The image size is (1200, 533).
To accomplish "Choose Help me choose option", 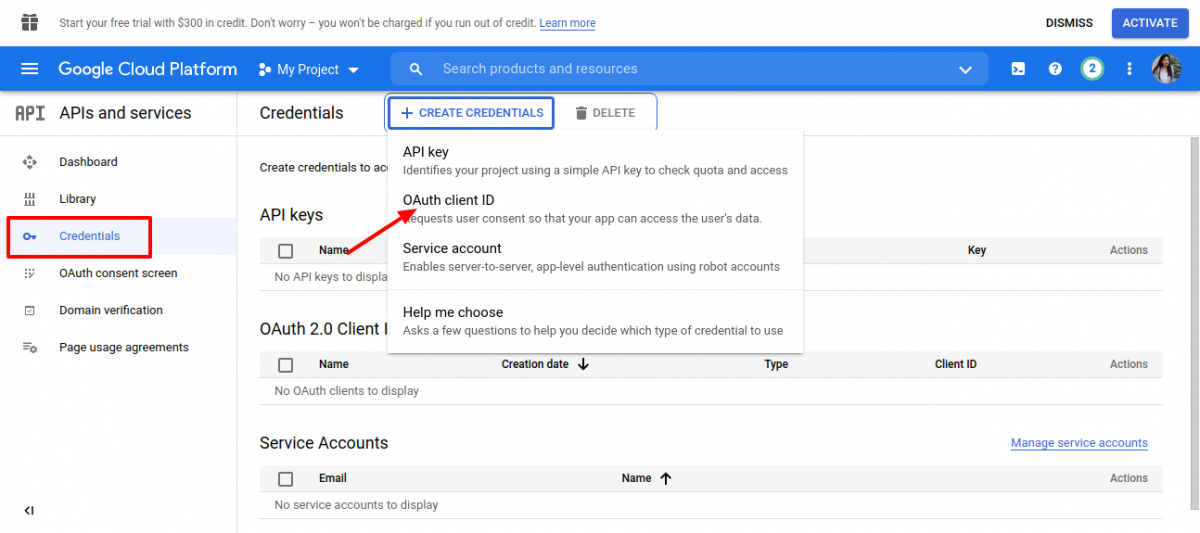I will 595,320.
